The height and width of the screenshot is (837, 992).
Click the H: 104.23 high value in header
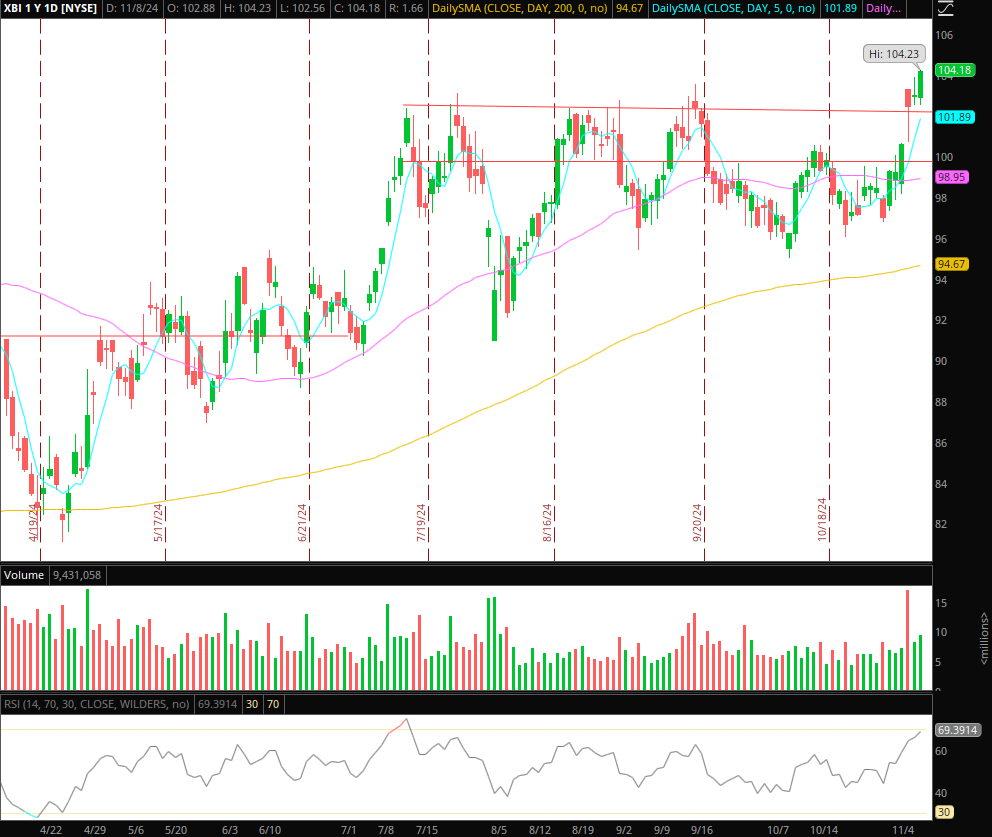pyautogui.click(x=247, y=8)
